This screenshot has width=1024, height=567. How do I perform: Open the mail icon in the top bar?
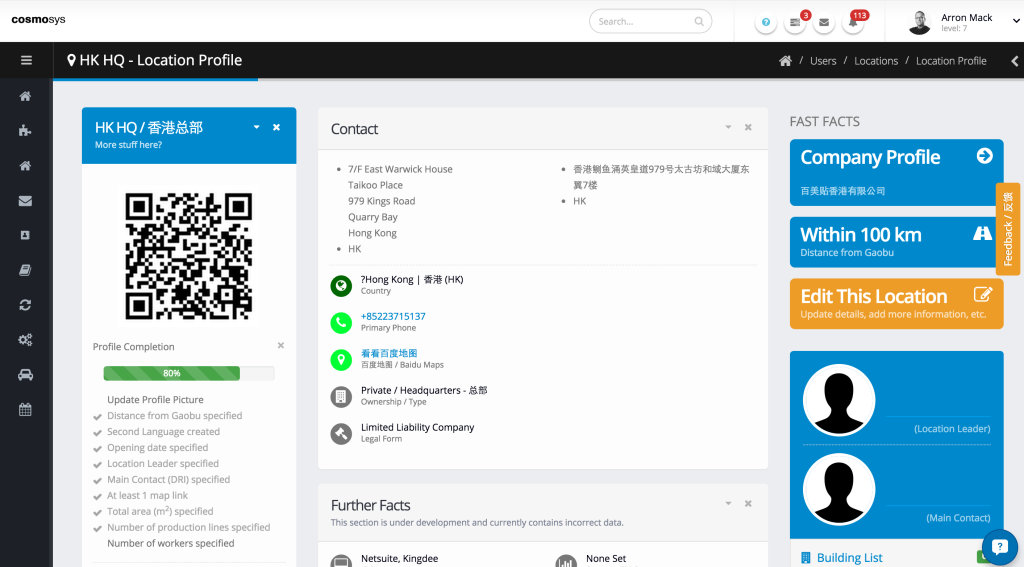coord(824,22)
